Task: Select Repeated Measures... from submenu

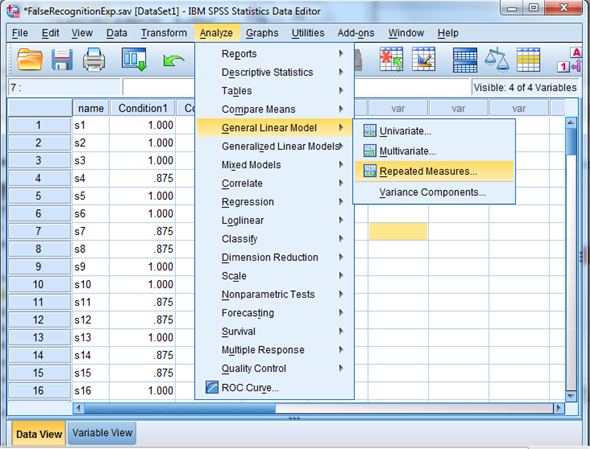Action: coord(434,172)
